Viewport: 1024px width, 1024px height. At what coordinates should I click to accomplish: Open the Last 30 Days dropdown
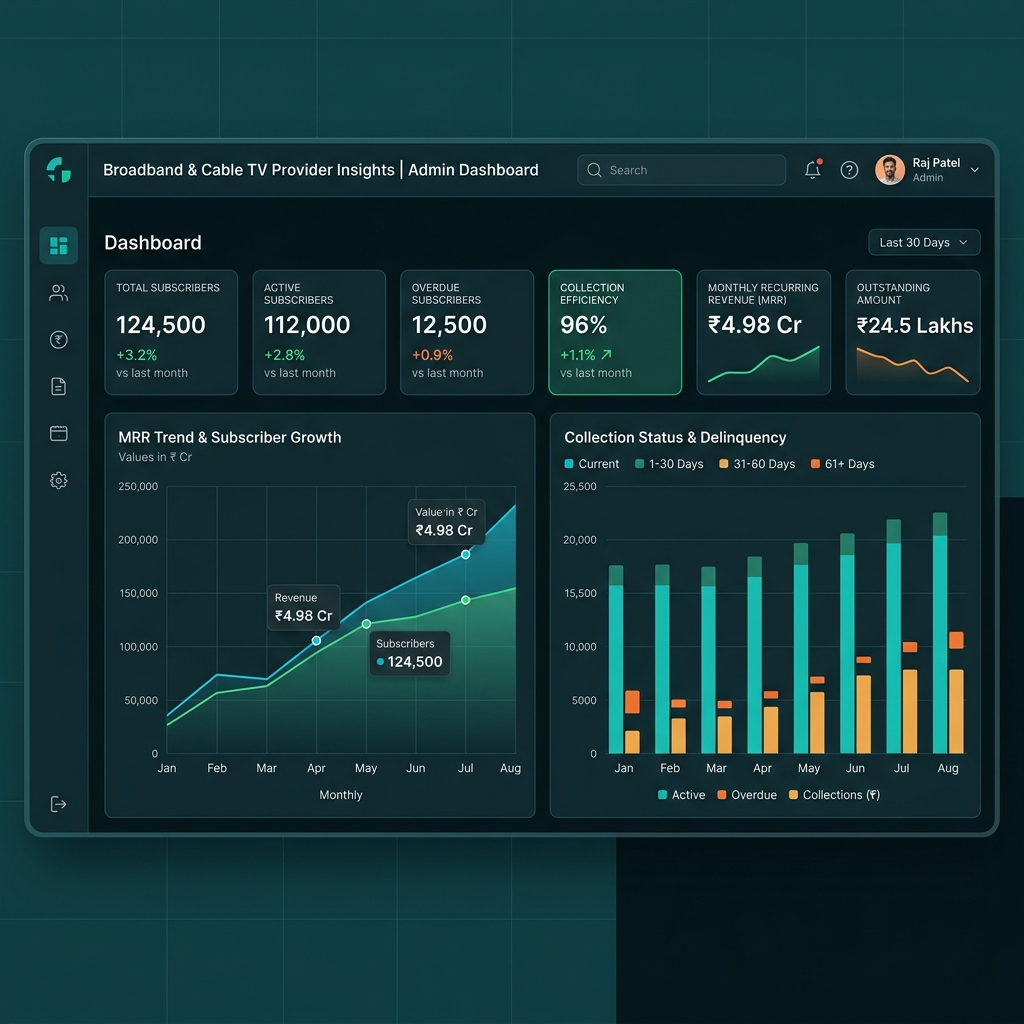click(924, 242)
